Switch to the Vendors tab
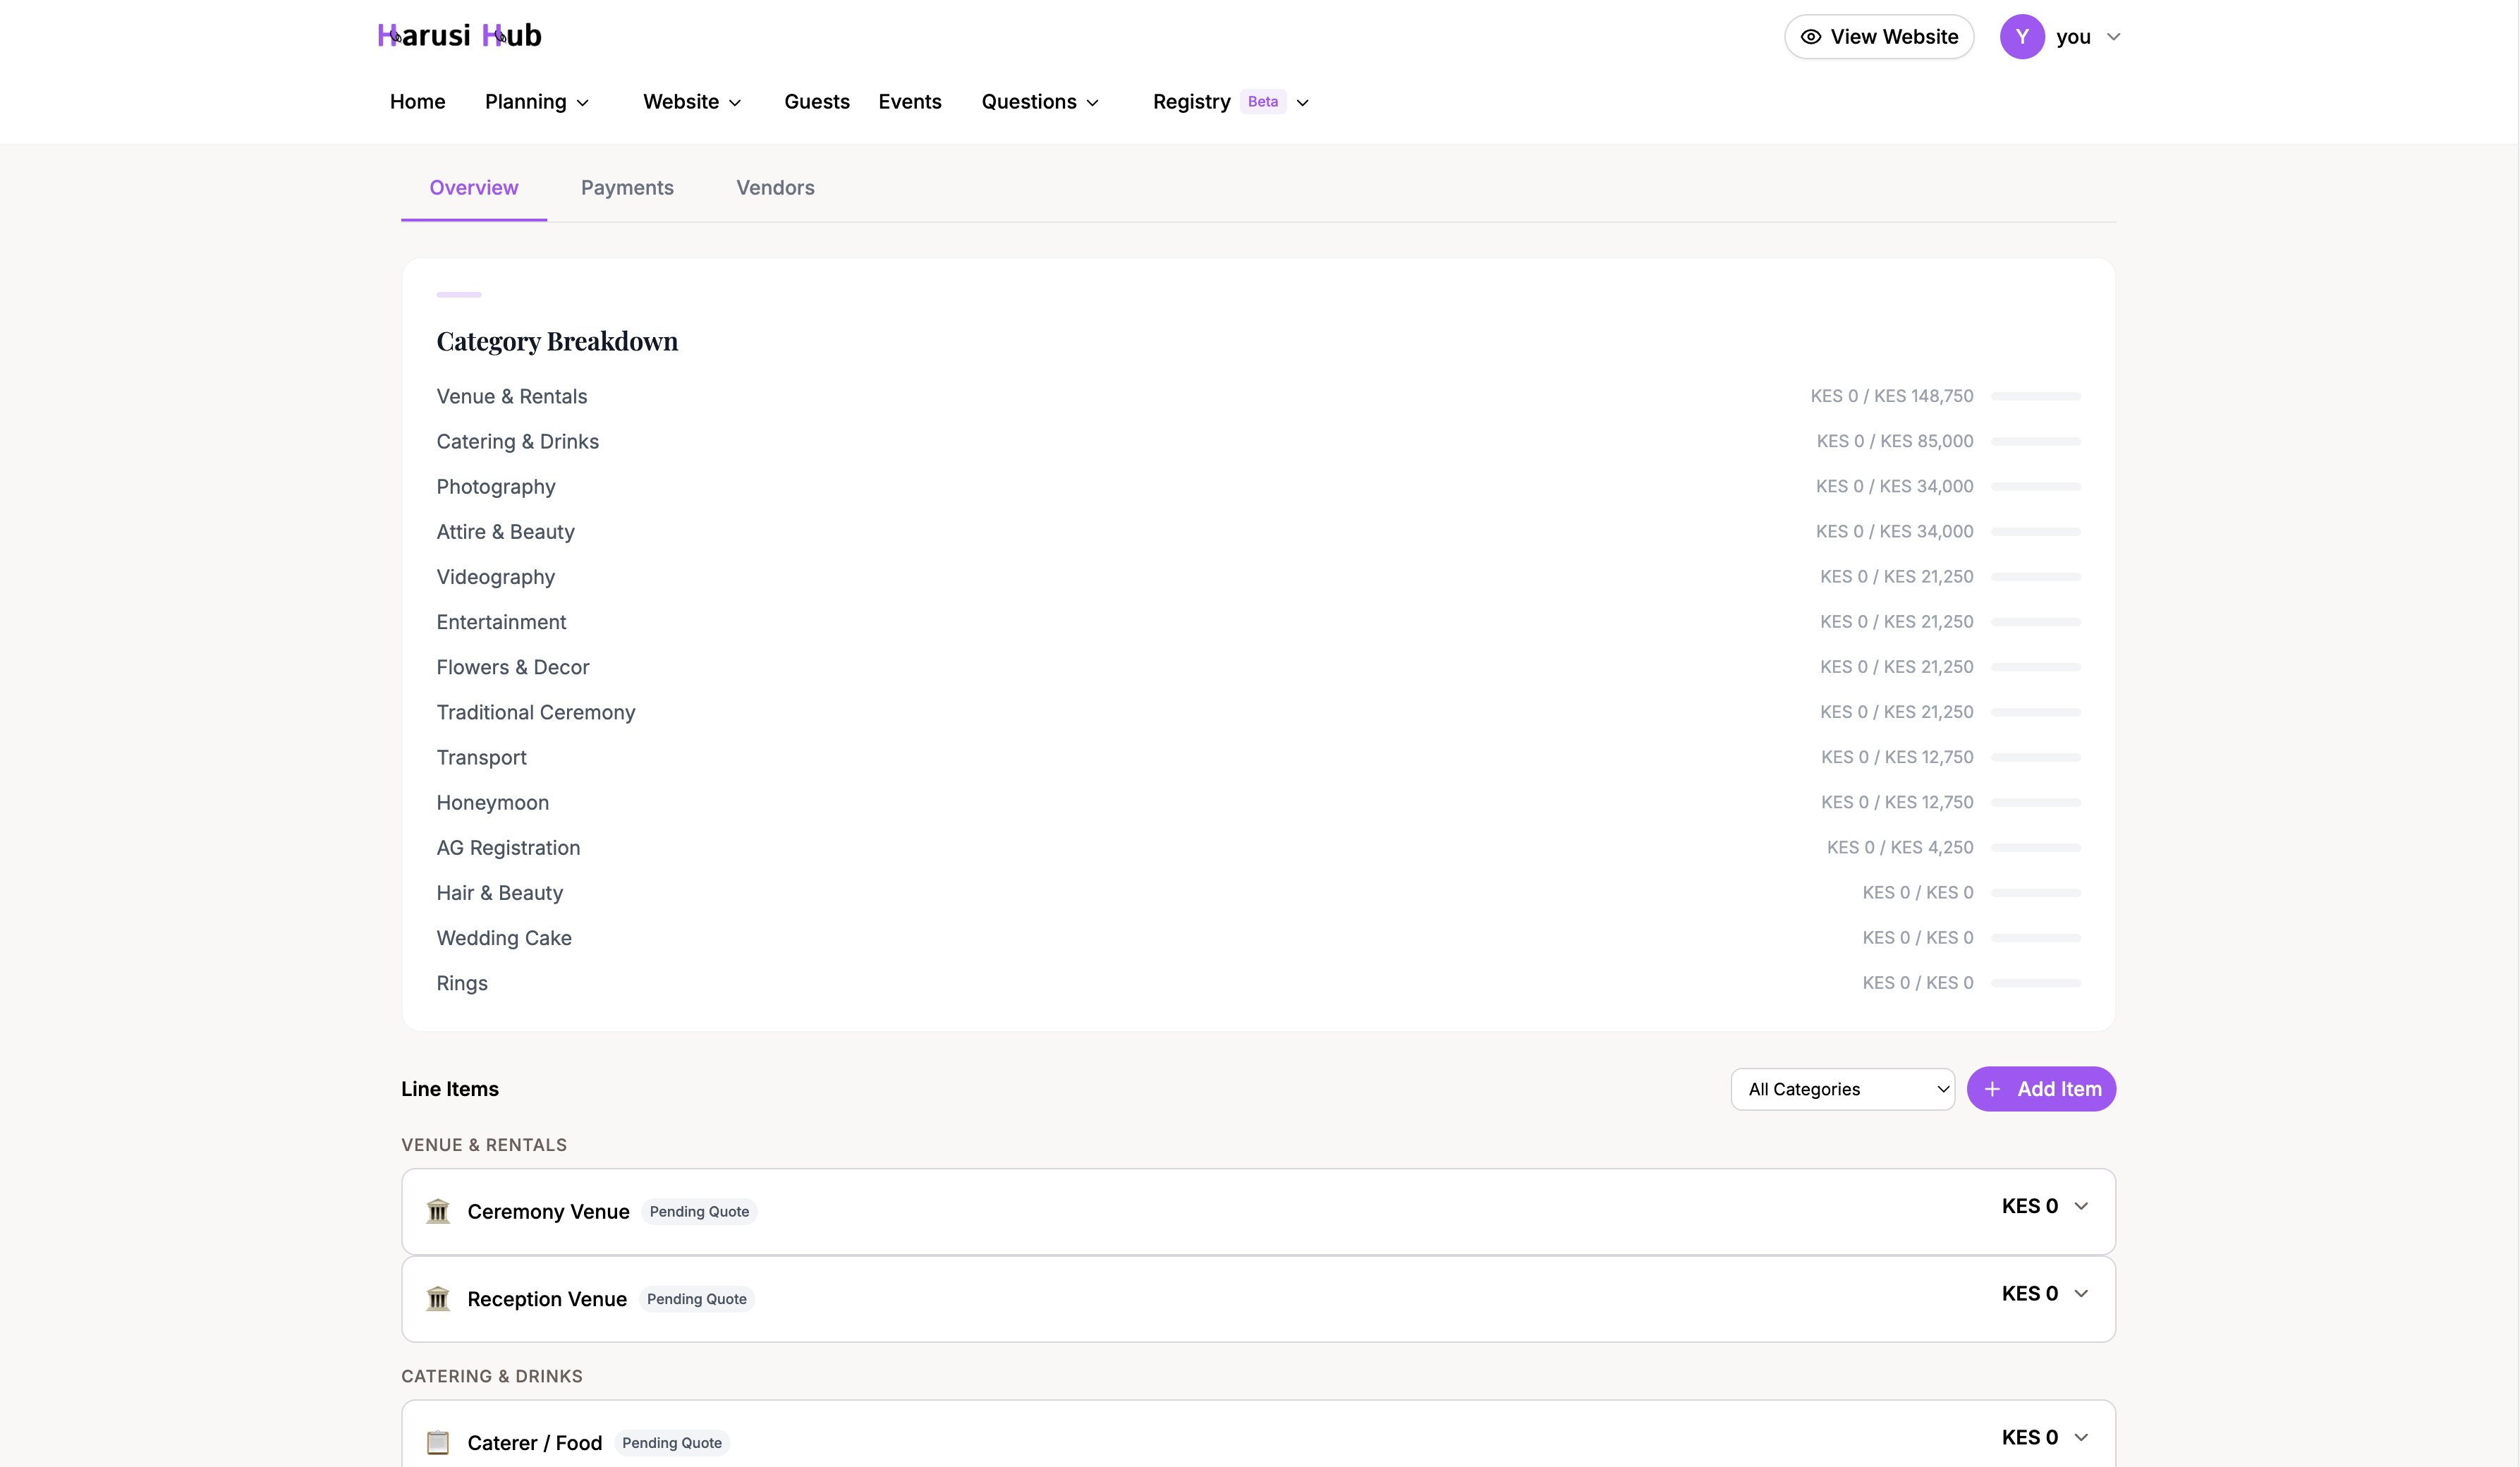The height and width of the screenshot is (1467, 2520). [x=775, y=188]
